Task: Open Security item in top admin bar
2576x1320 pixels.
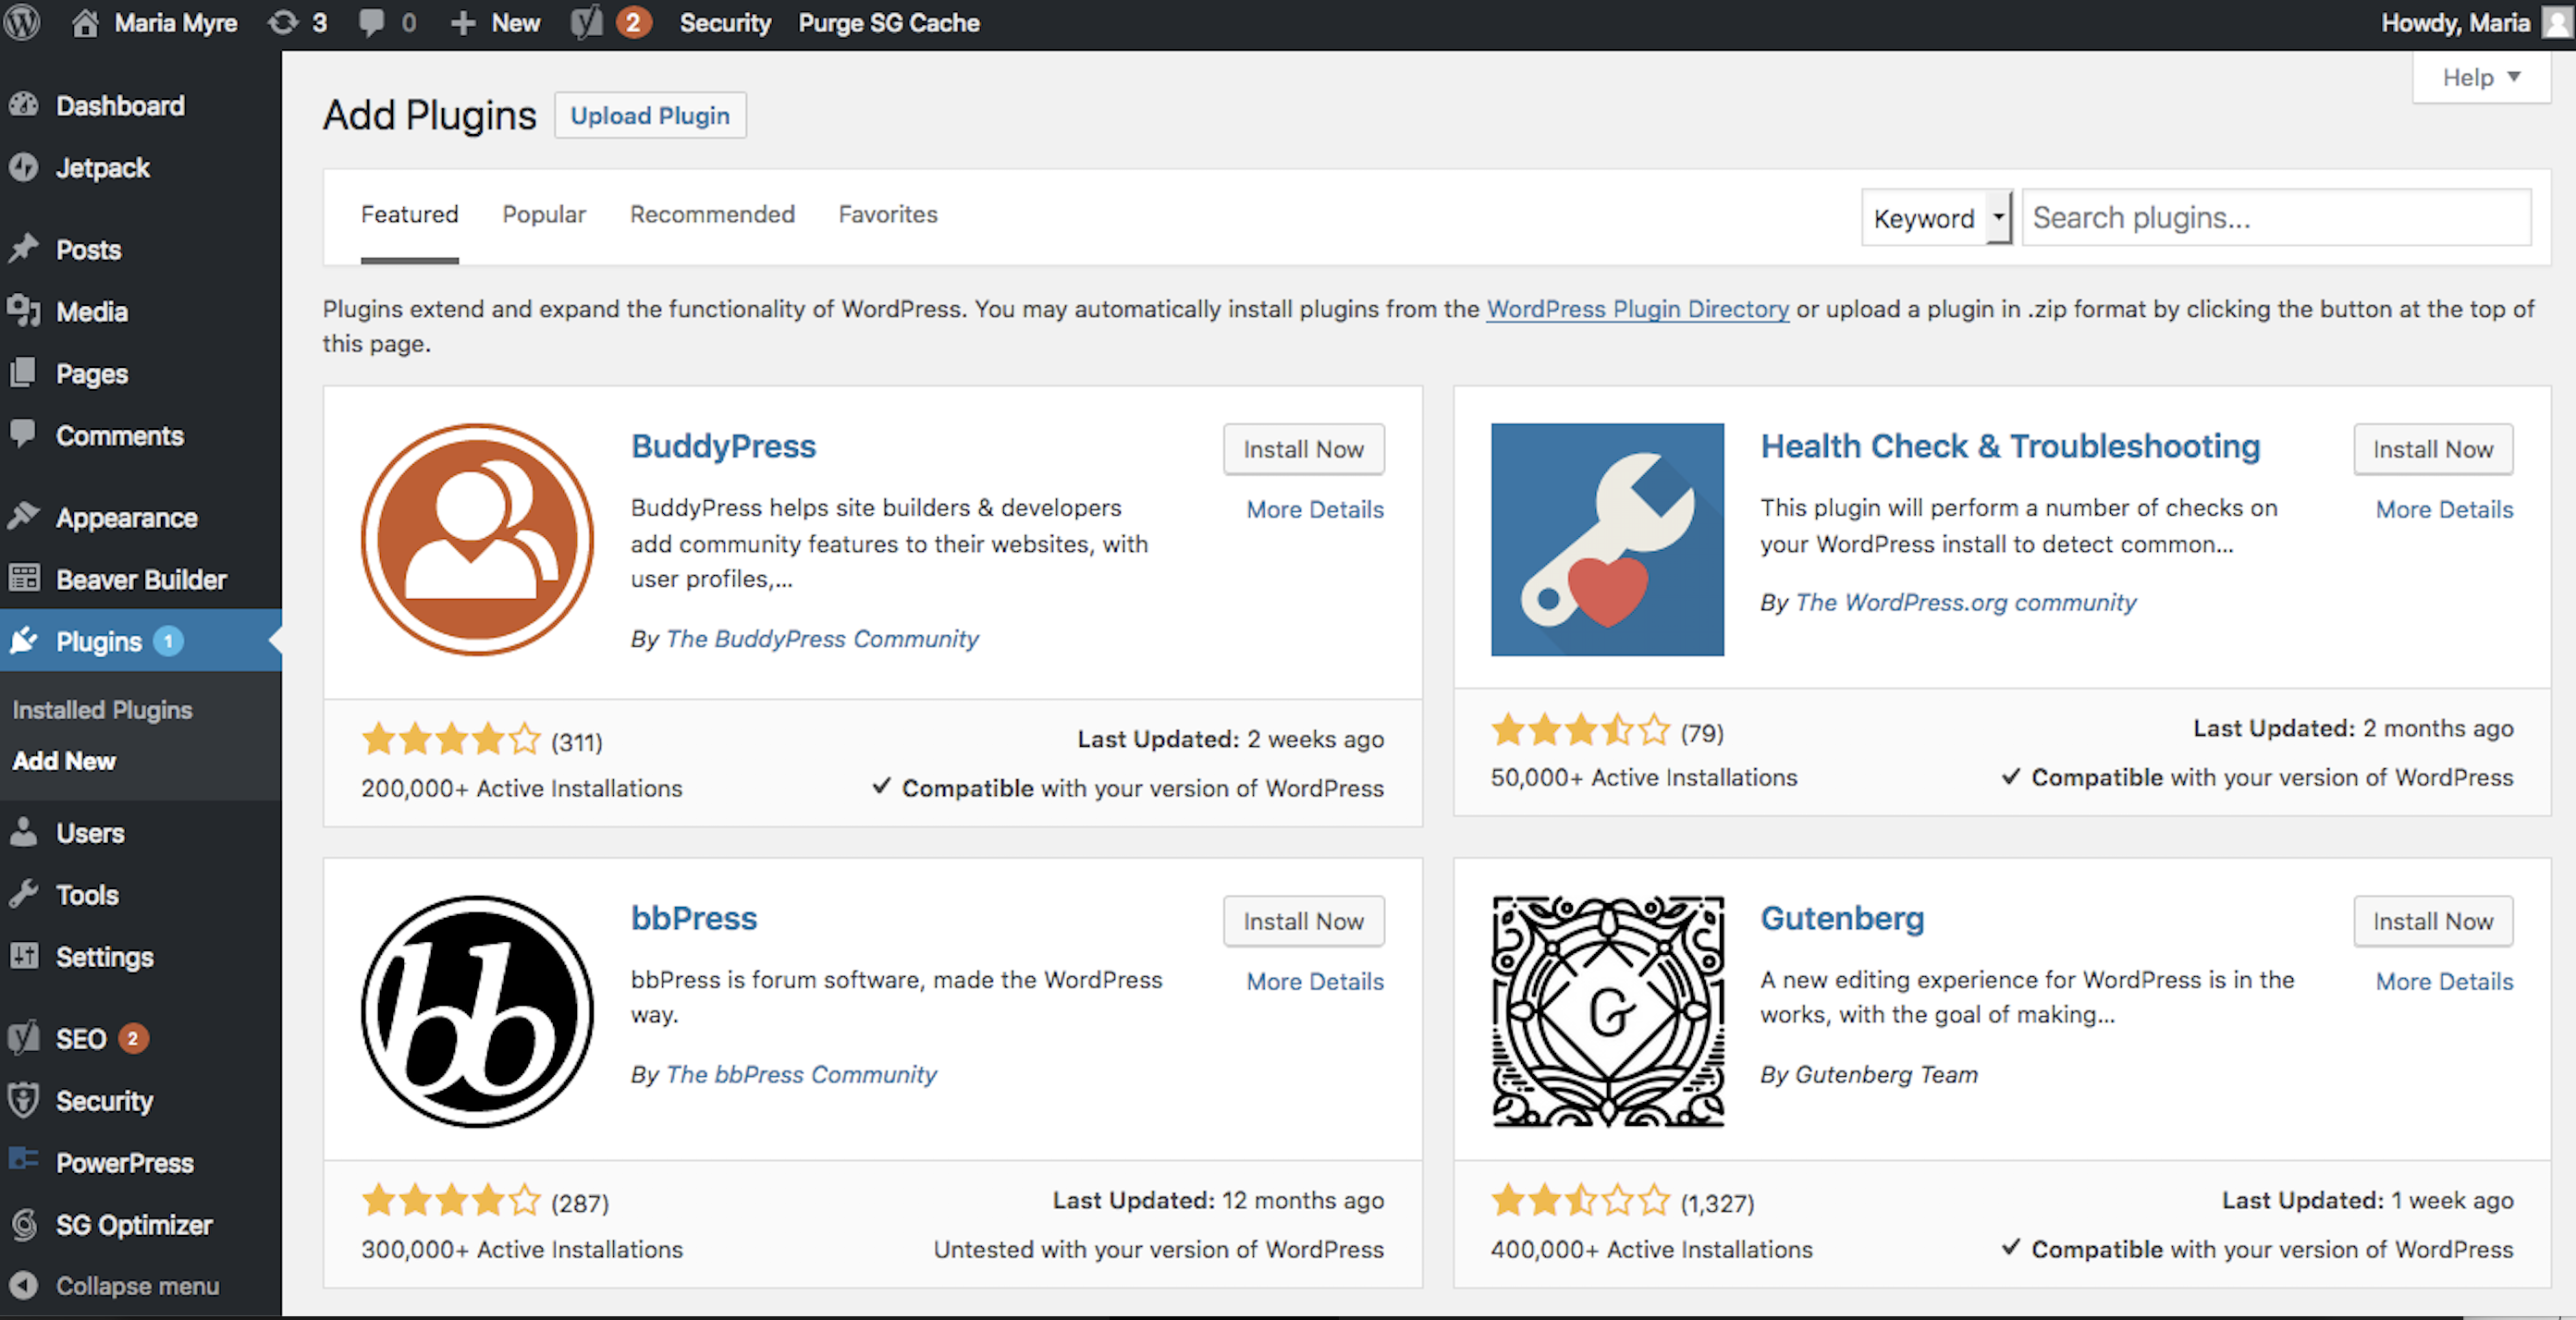Action: pos(725,22)
